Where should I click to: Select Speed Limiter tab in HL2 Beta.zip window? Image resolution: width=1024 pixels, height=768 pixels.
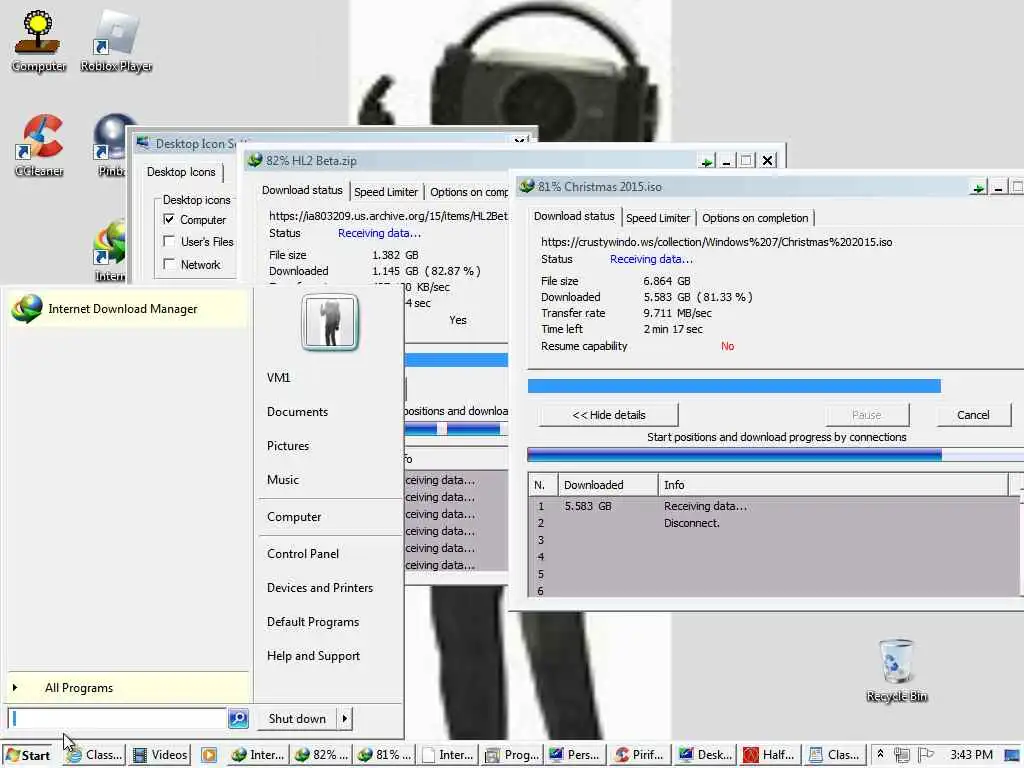click(386, 192)
